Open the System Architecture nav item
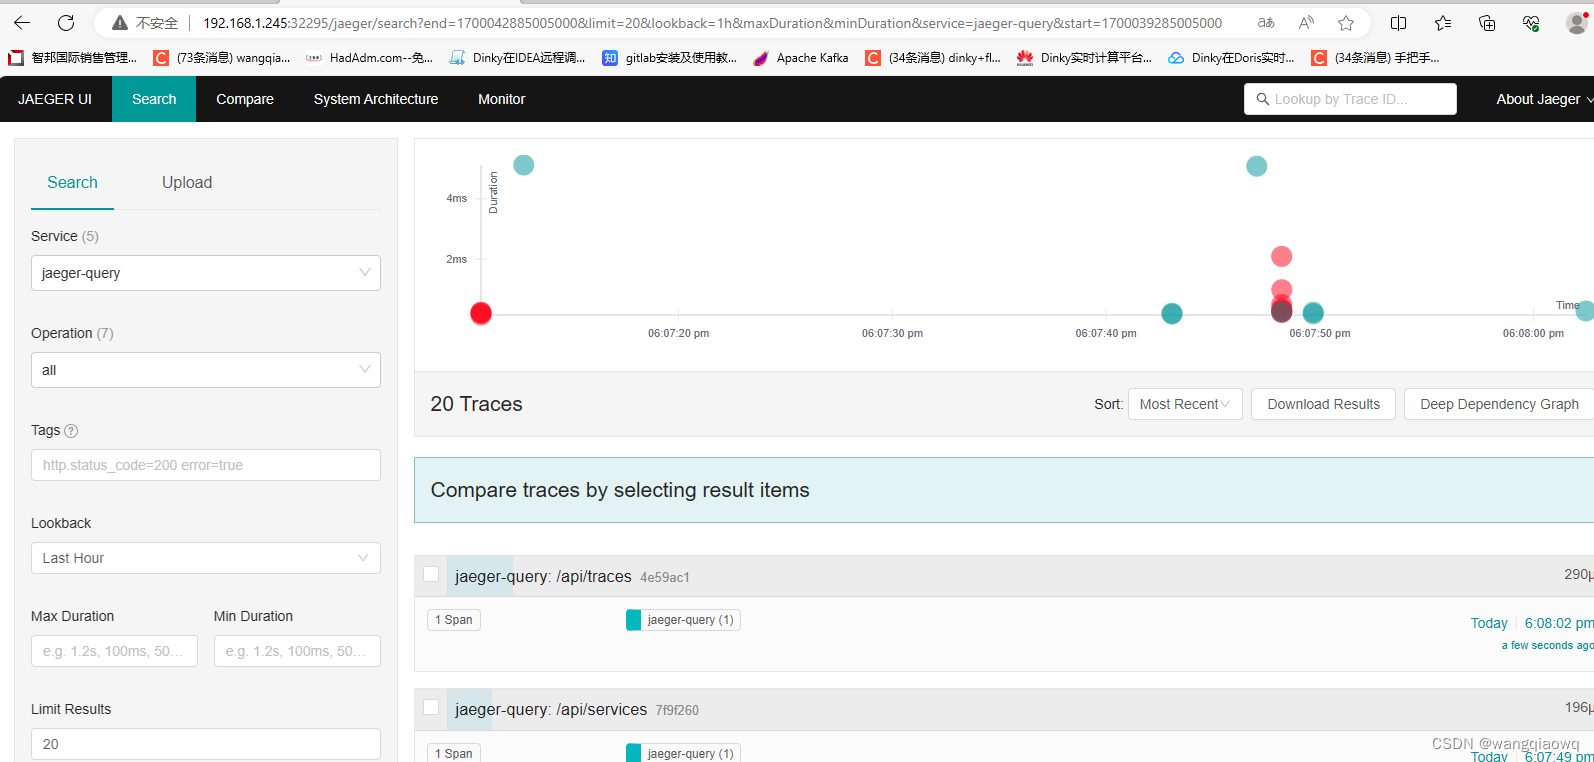The width and height of the screenshot is (1594, 762). pyautogui.click(x=376, y=99)
